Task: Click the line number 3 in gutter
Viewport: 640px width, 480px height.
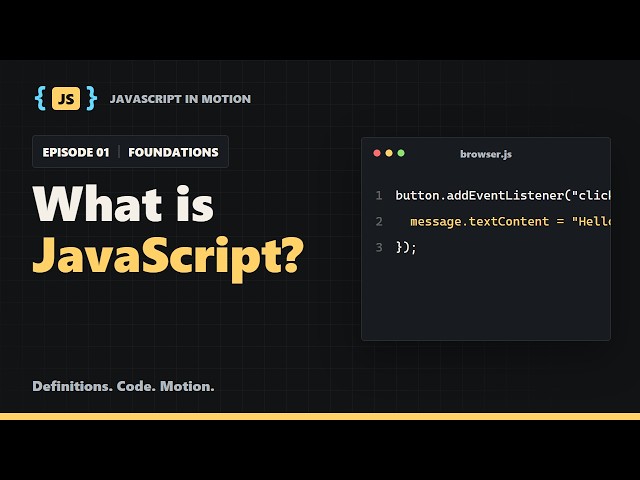Action: [379, 247]
